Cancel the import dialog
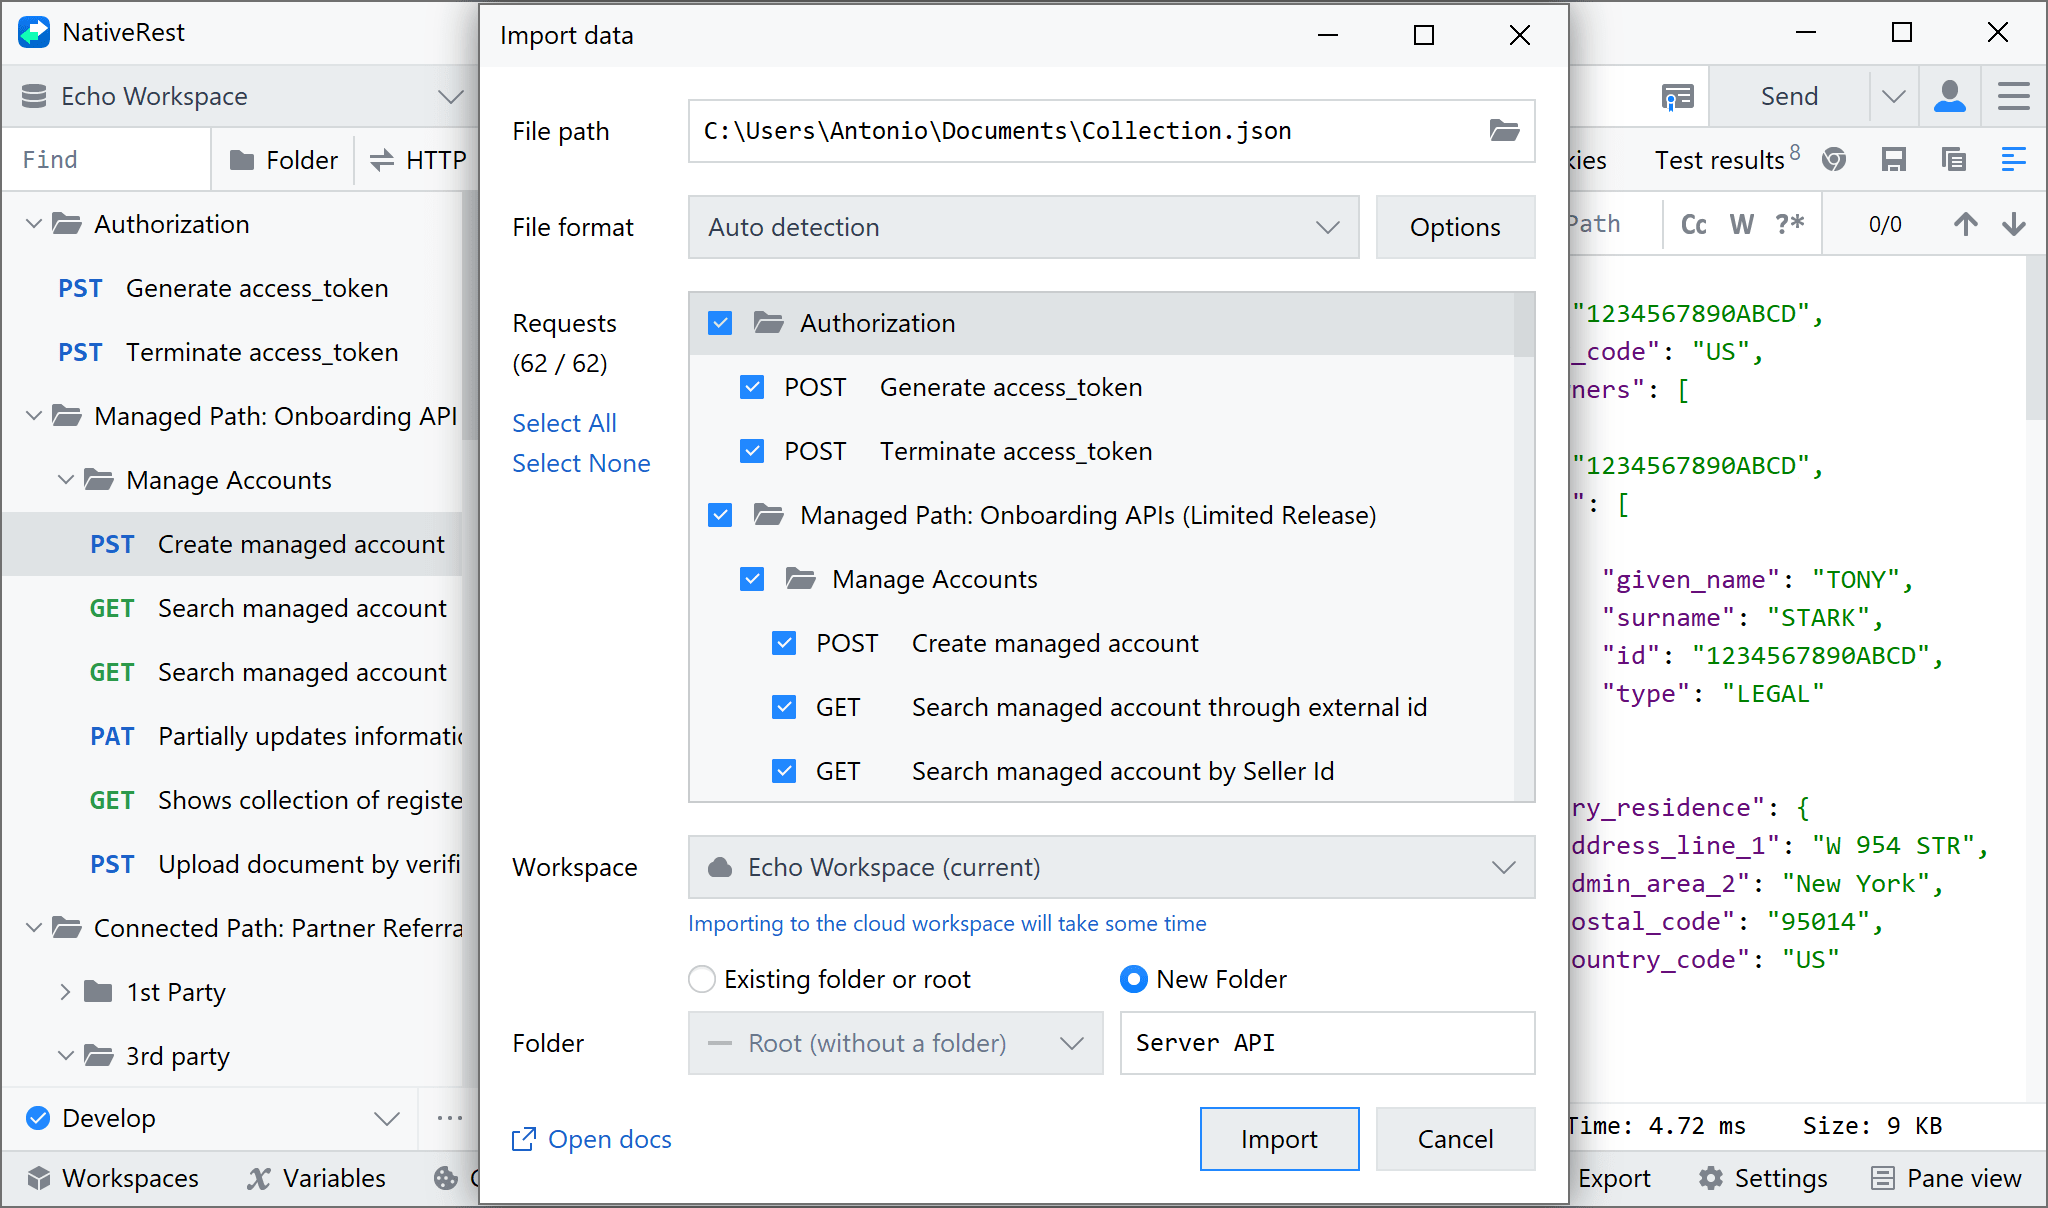This screenshot has width=2048, height=1208. tap(1455, 1139)
